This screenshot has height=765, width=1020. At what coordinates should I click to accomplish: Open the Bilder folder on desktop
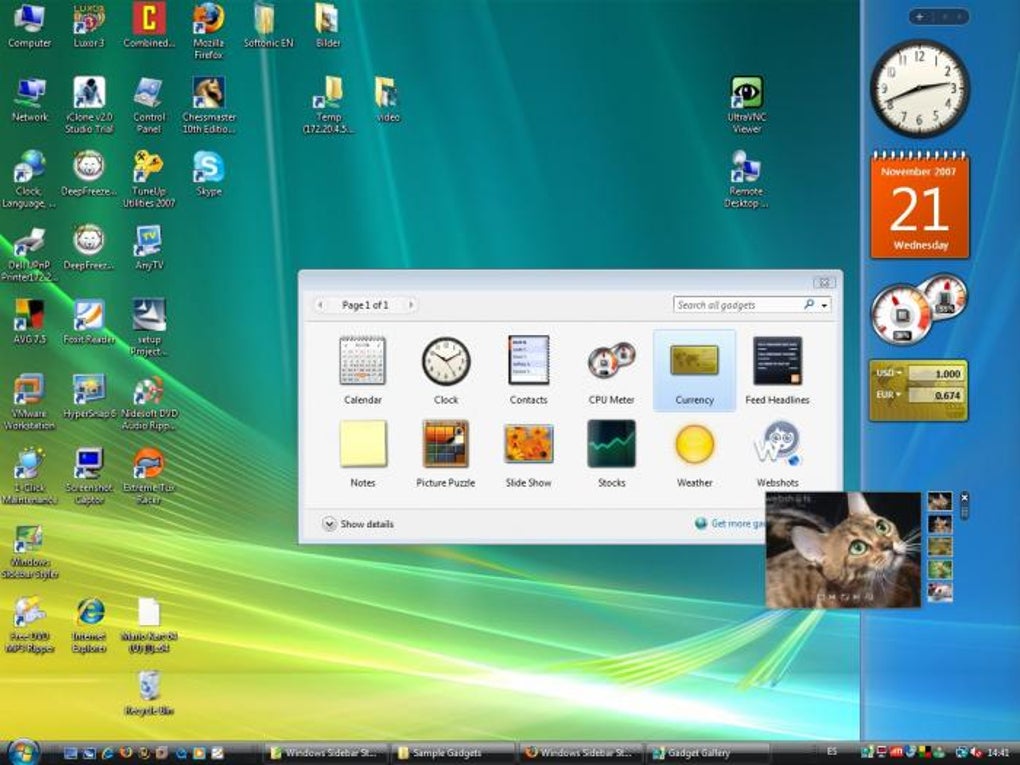pyautogui.click(x=328, y=26)
